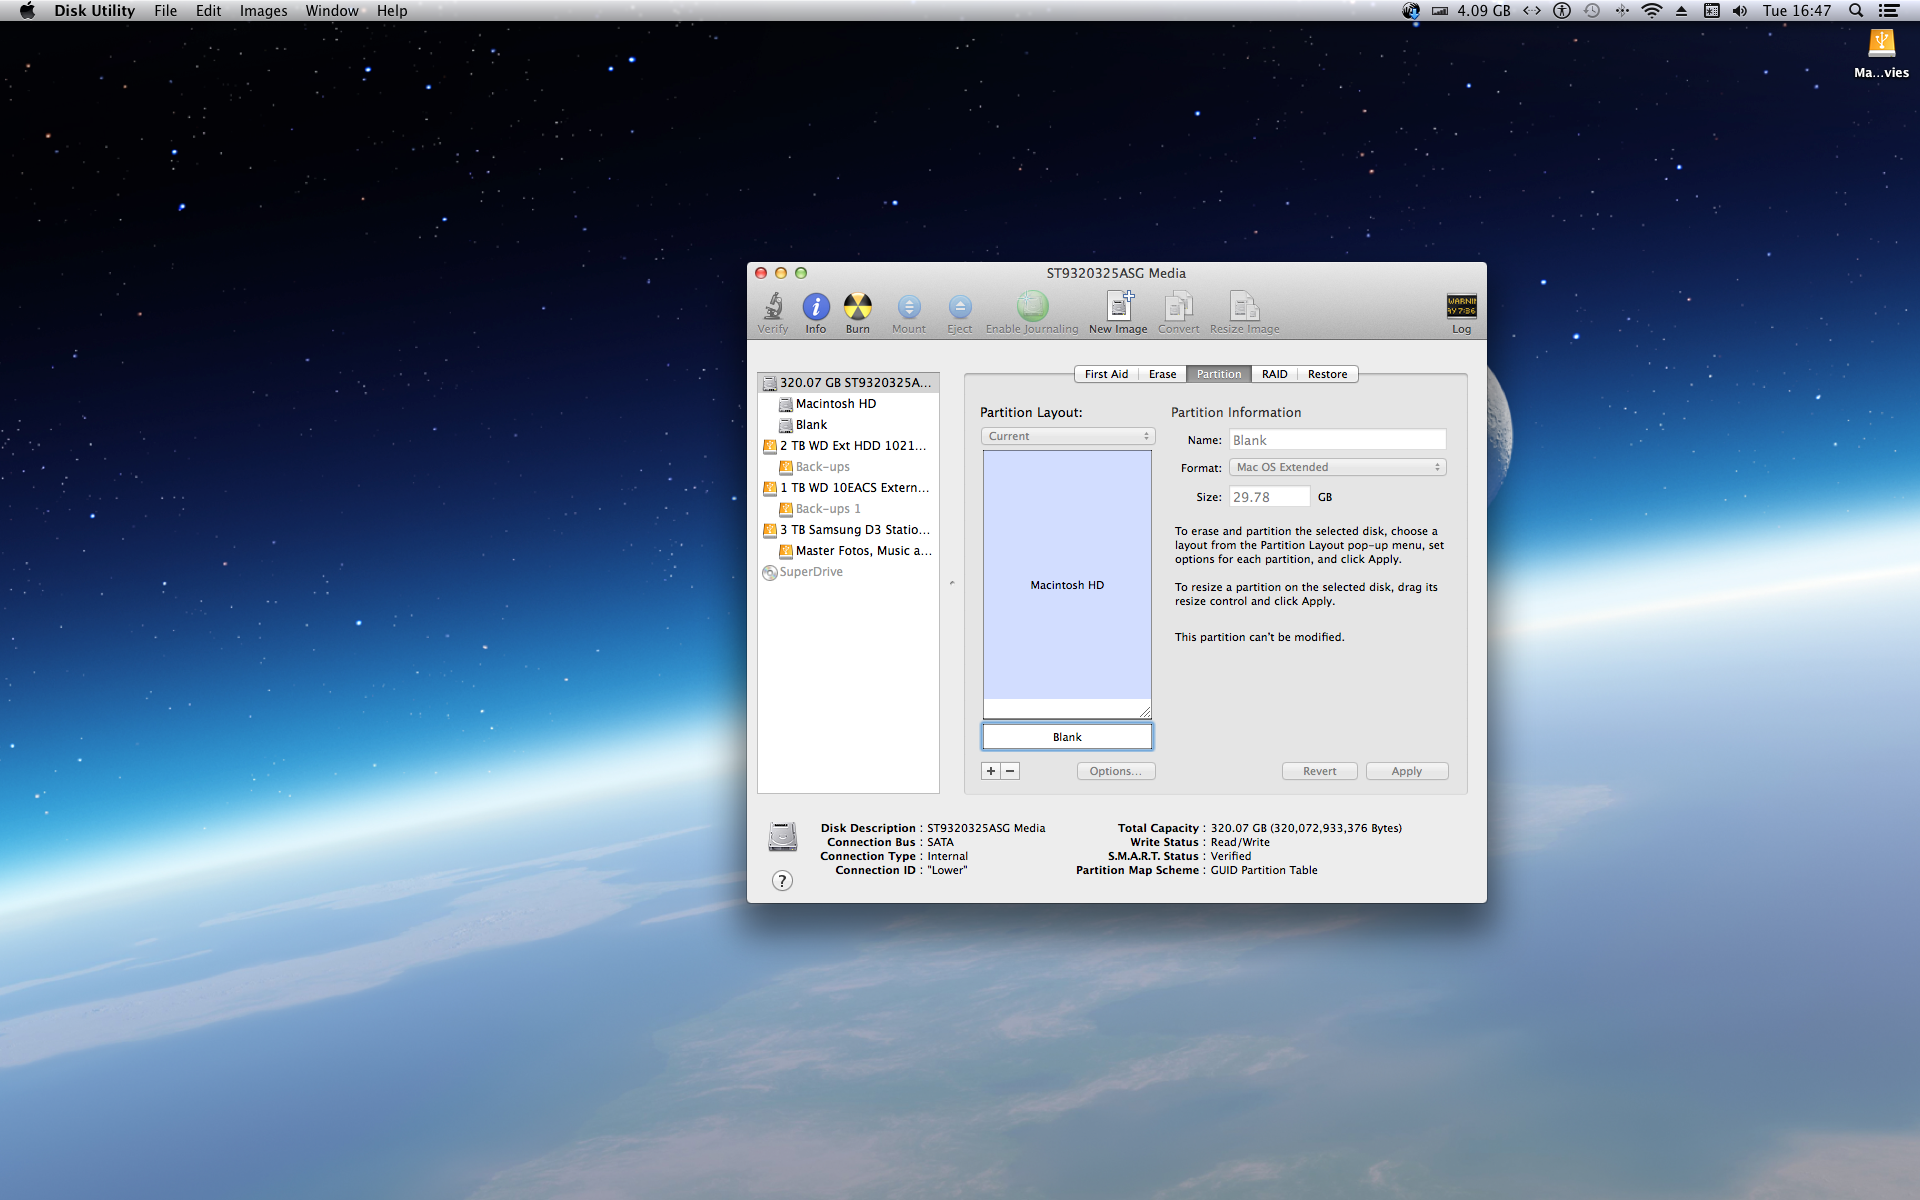Viewport: 1920px width, 1200px height.
Task: Click the Mount toolbar icon
Action: tap(909, 312)
